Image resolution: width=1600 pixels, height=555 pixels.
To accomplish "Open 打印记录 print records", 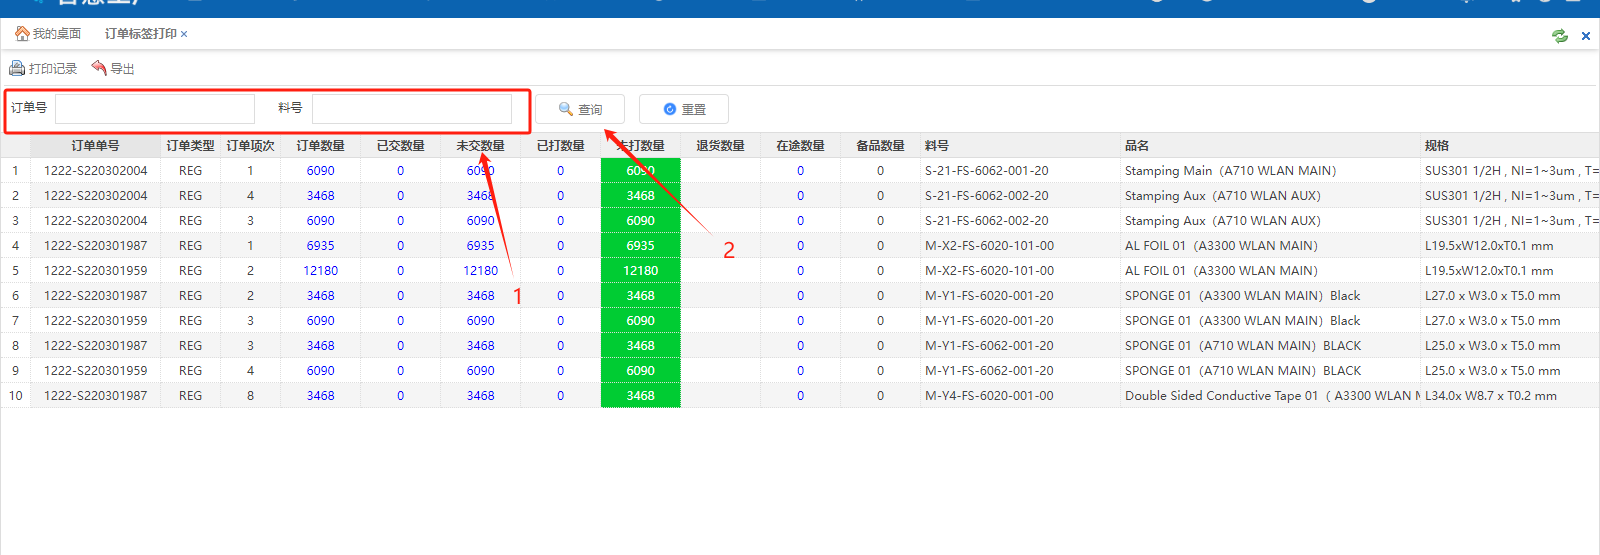I will click(43, 69).
